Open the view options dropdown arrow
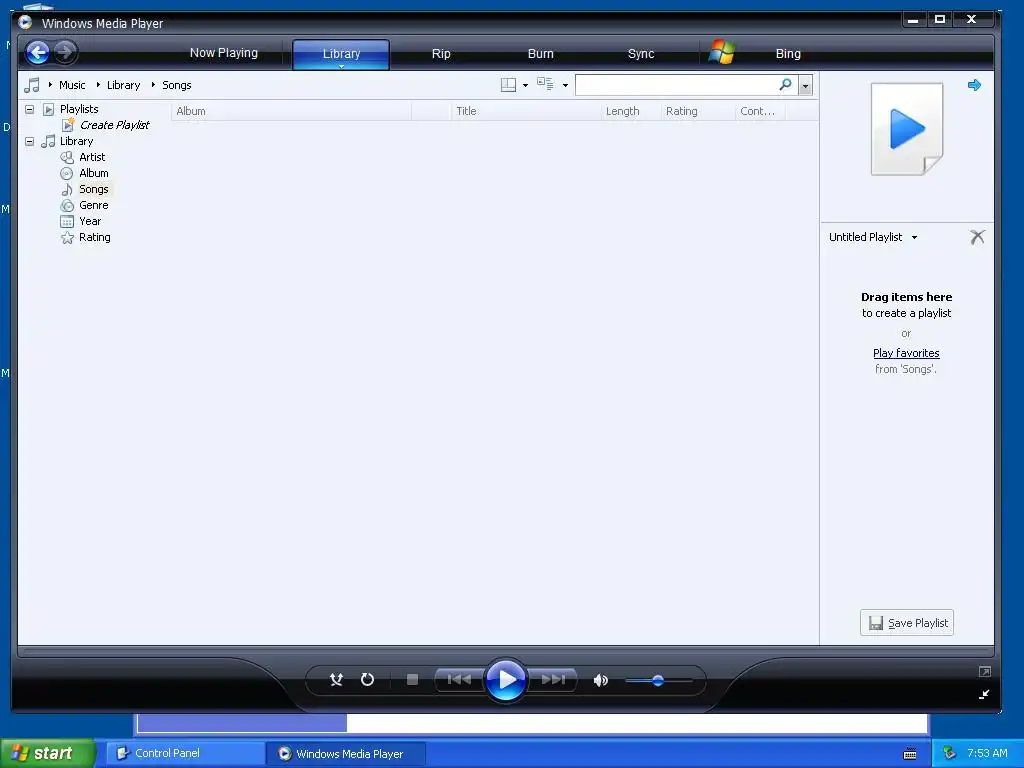This screenshot has width=1024, height=768. tap(565, 85)
